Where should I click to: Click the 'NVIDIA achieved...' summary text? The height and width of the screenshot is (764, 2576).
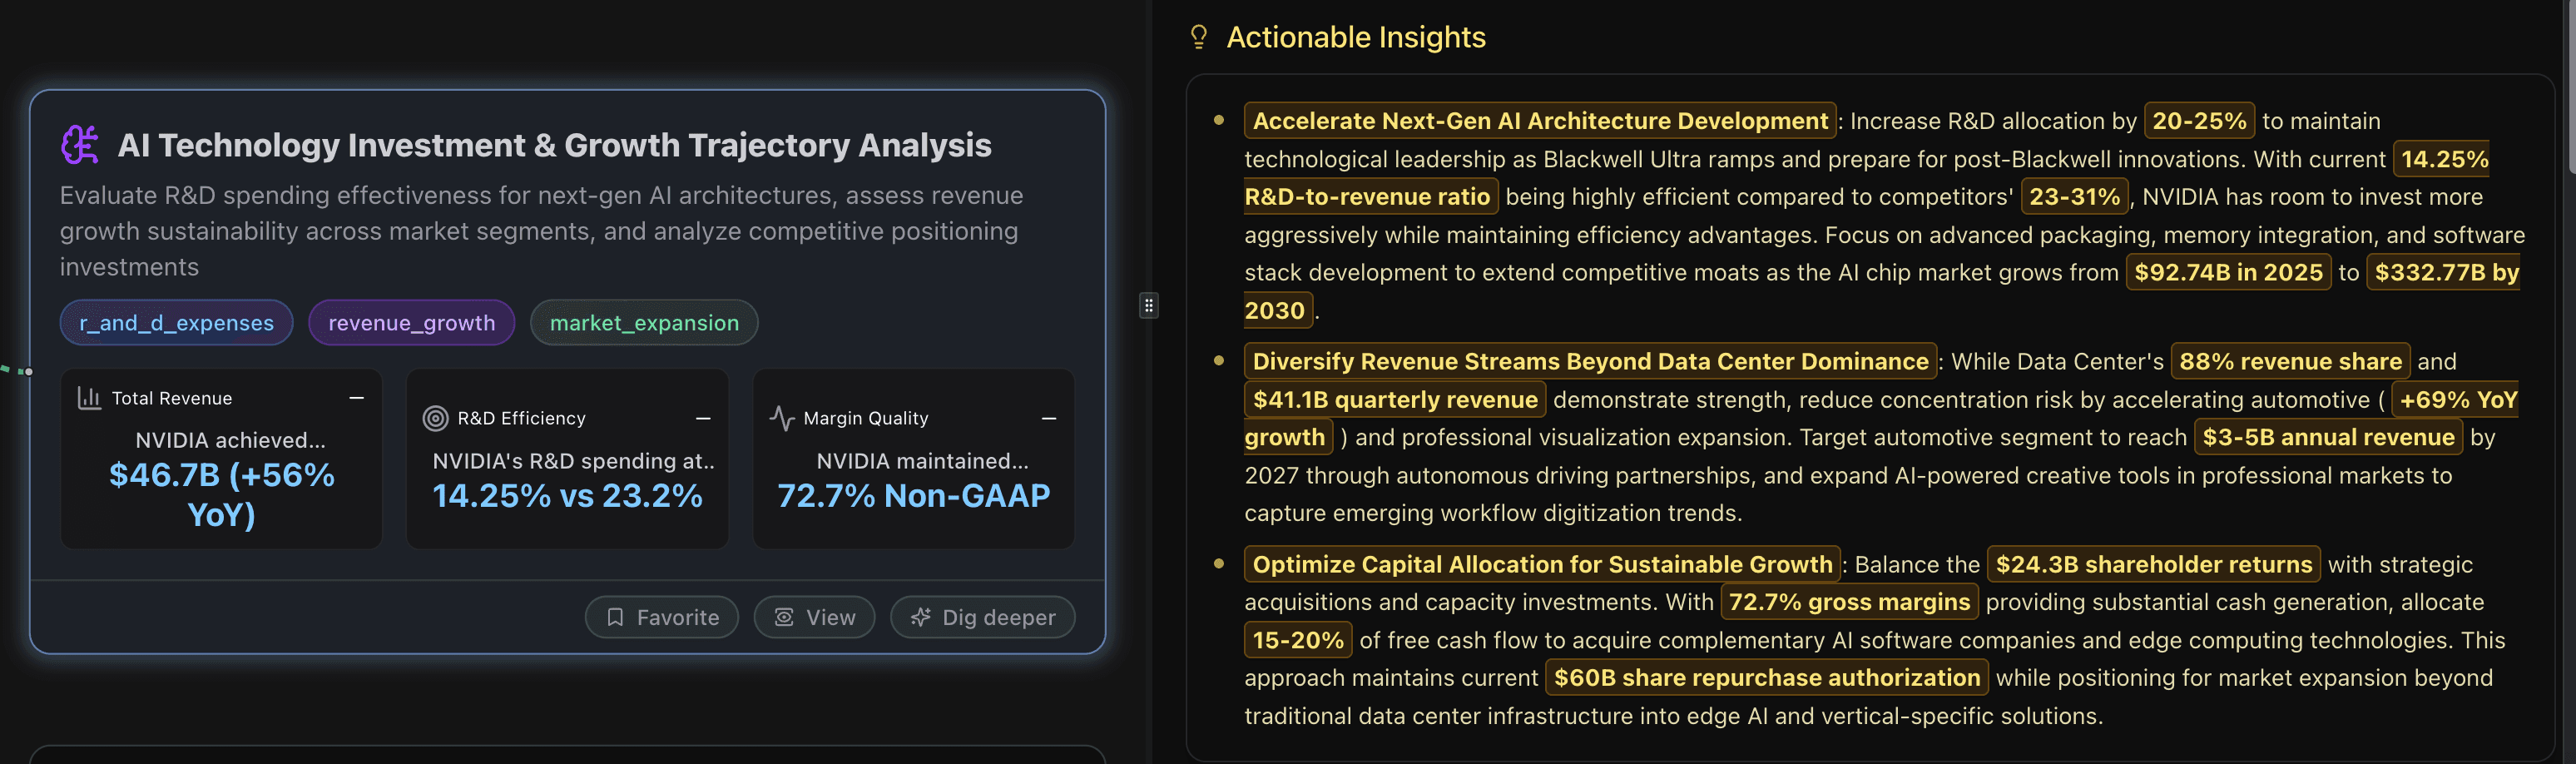[230, 440]
